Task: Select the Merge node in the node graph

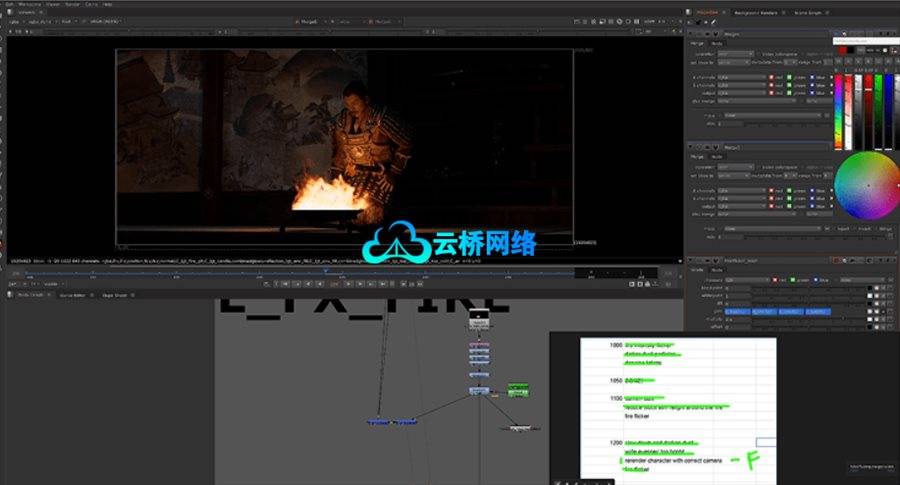Action: (x=478, y=323)
